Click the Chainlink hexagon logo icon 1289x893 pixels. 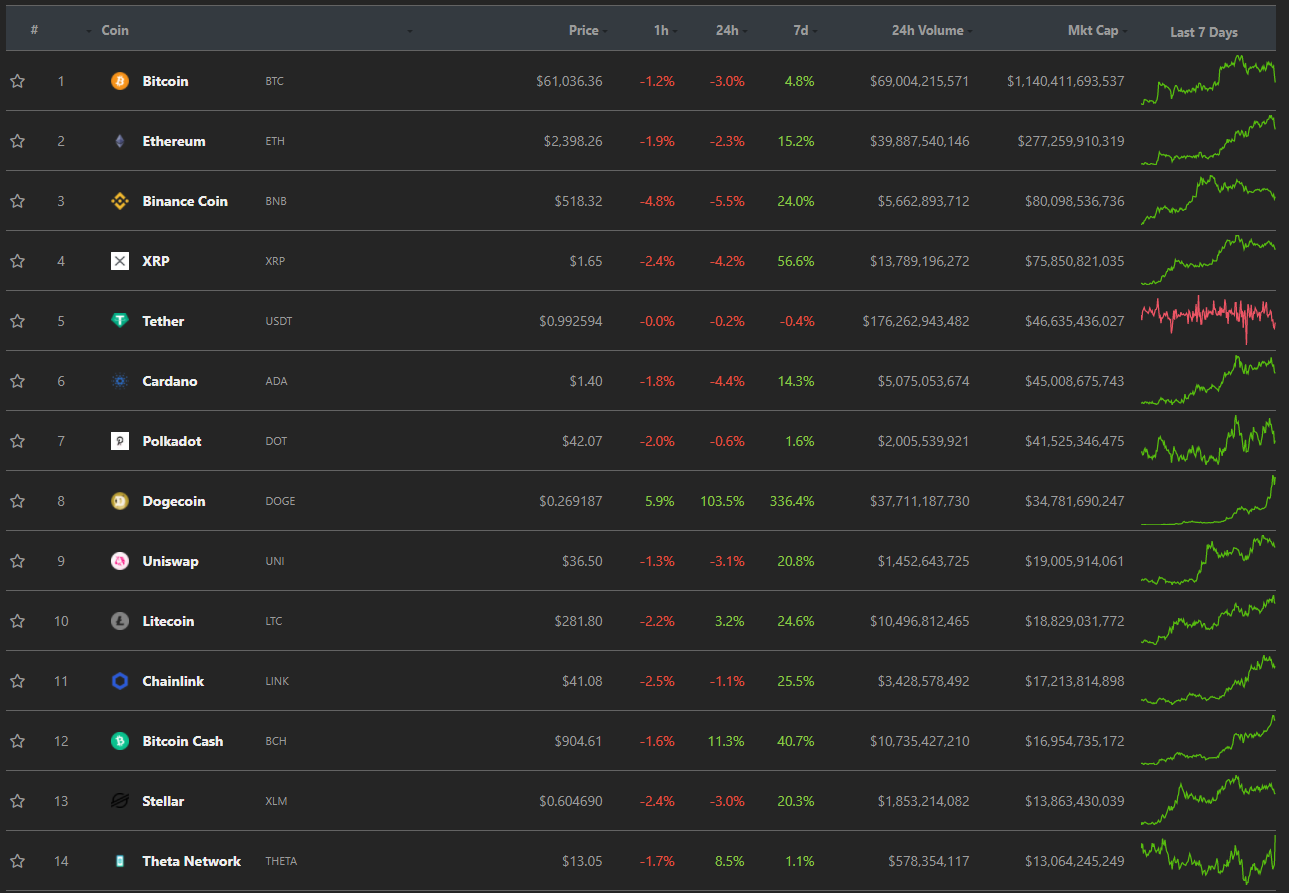point(120,681)
